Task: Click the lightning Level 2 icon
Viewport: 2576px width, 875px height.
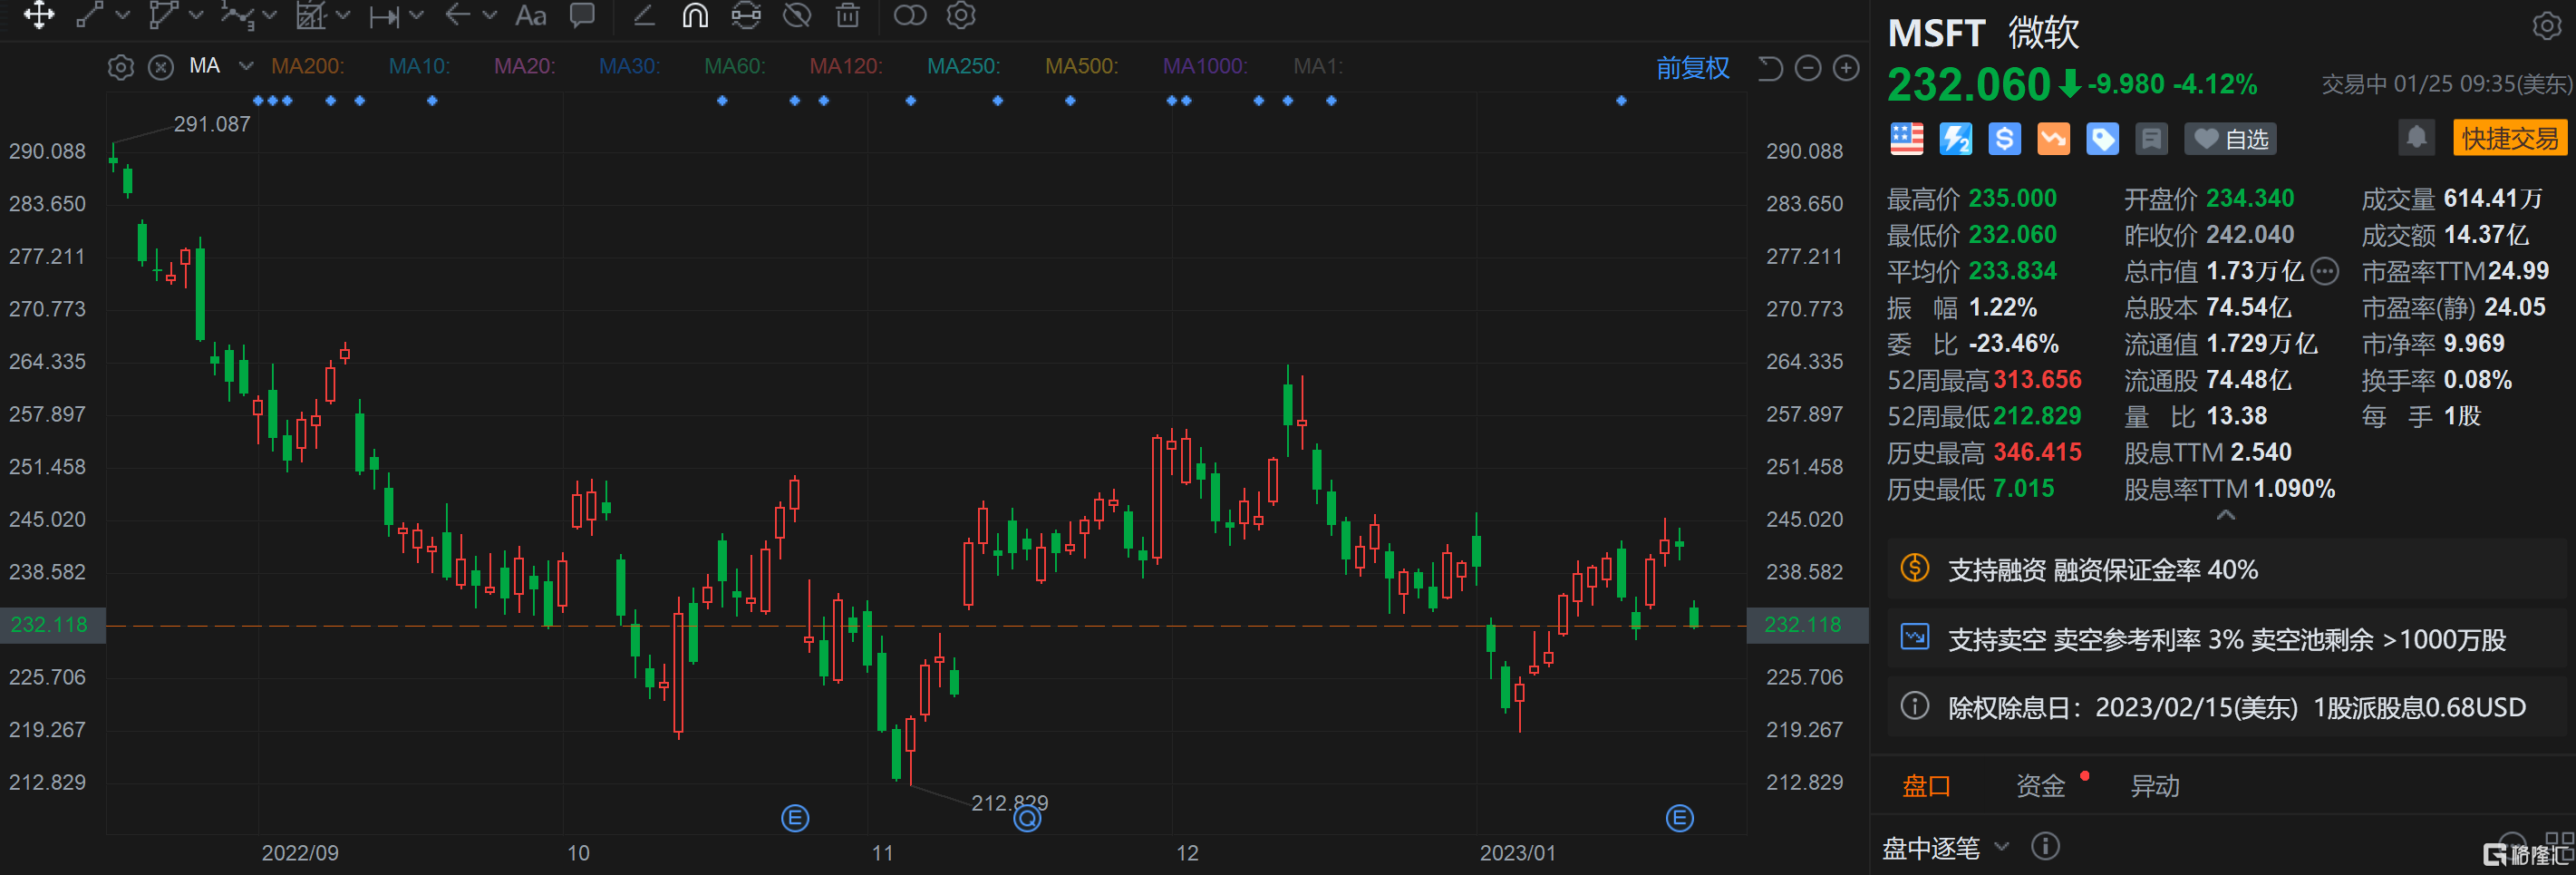Action: pyautogui.click(x=1956, y=139)
